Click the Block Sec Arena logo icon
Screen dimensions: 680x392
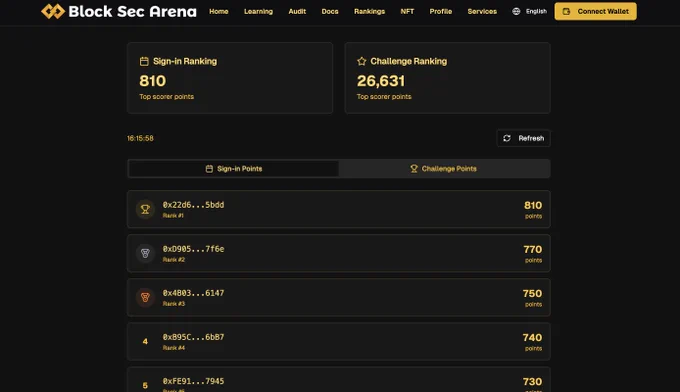click(53, 11)
